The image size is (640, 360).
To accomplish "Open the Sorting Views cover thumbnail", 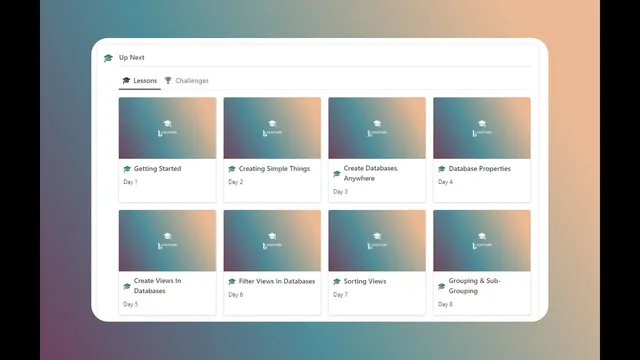I will (x=377, y=240).
